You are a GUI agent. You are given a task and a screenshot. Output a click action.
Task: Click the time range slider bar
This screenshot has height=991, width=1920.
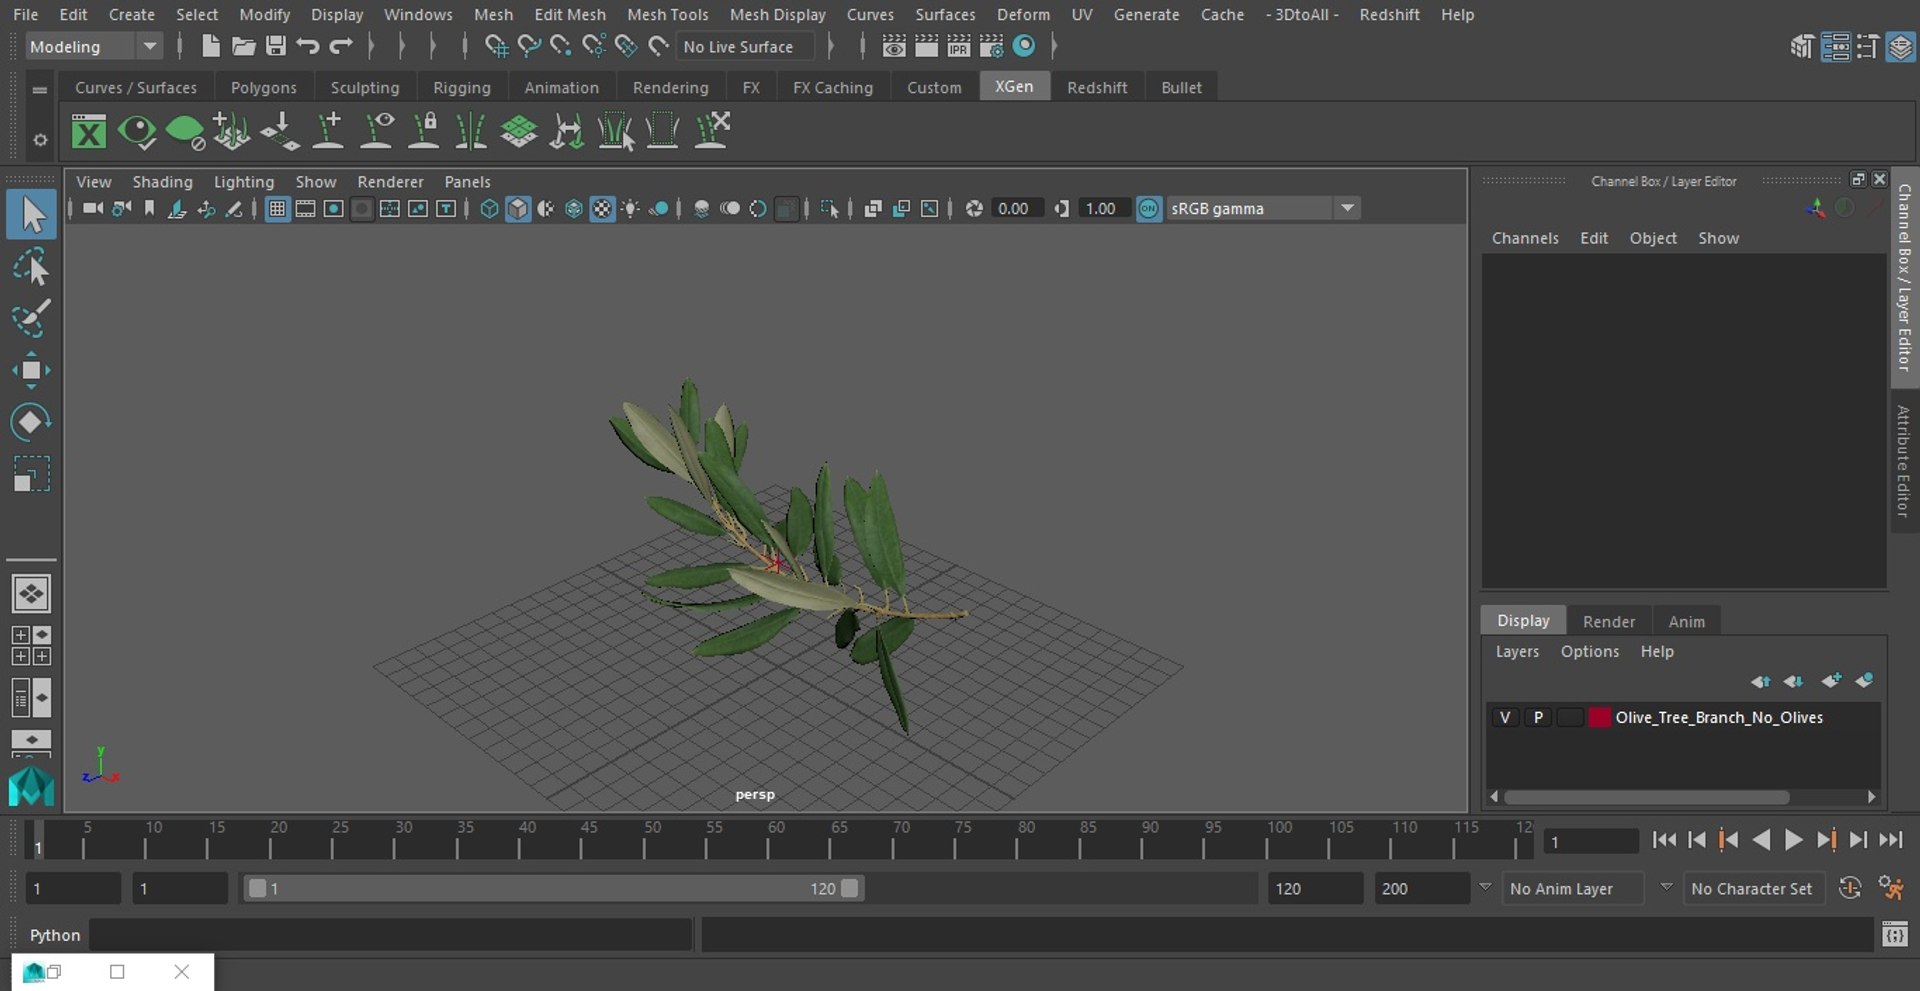tap(554, 888)
